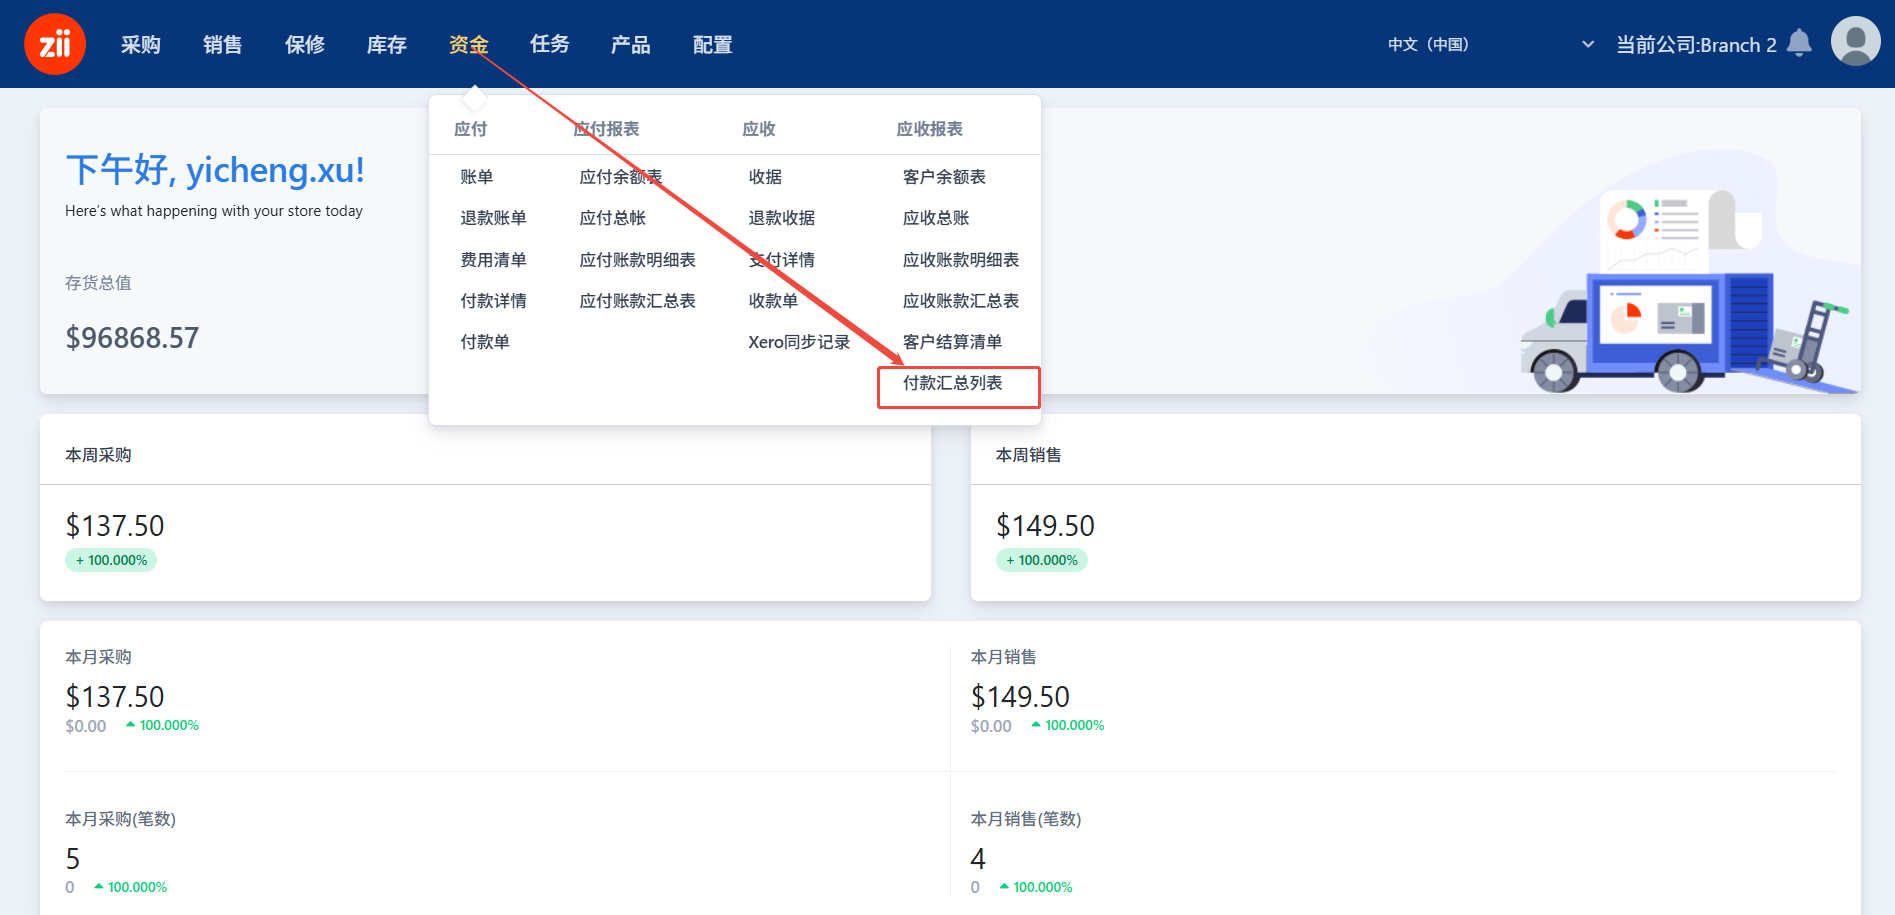Image resolution: width=1895 pixels, height=915 pixels.
Task: Open the 配置 menu
Action: (x=713, y=44)
